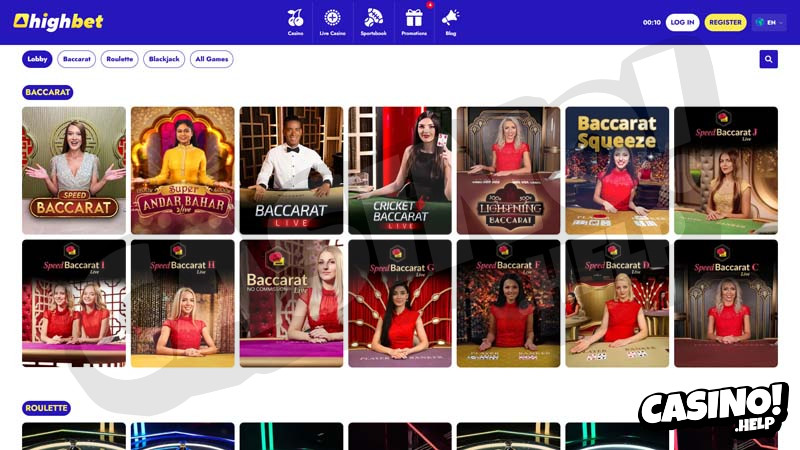Open the Promotions gift box icon
This screenshot has height=450, width=800.
pyautogui.click(x=414, y=18)
